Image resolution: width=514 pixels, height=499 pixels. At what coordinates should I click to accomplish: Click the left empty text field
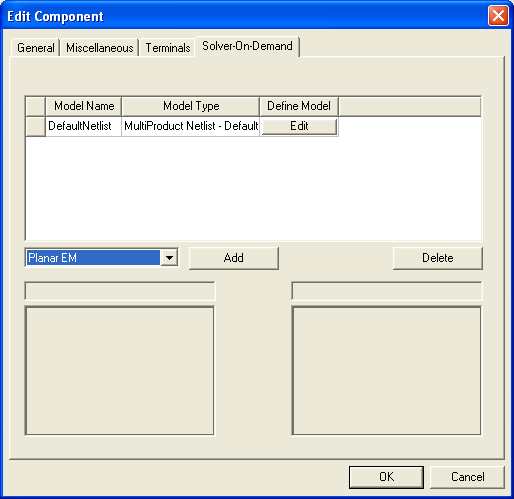[120, 291]
